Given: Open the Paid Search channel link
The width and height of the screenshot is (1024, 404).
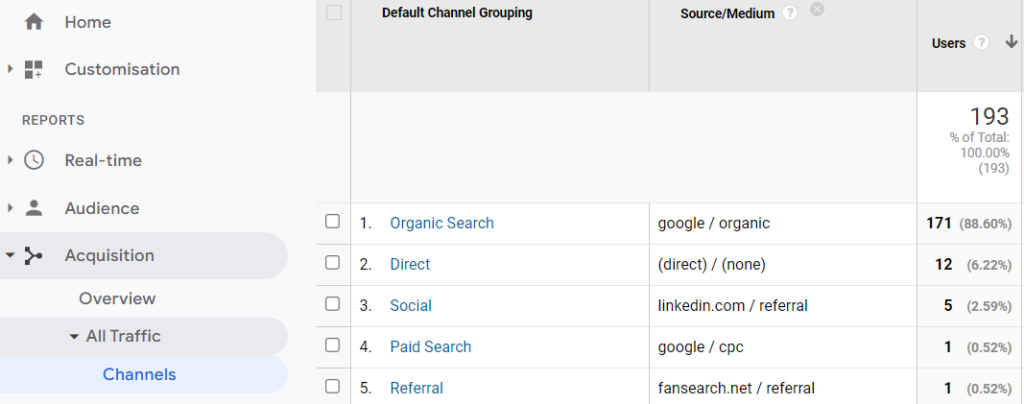Looking at the screenshot, I should pyautogui.click(x=430, y=347).
